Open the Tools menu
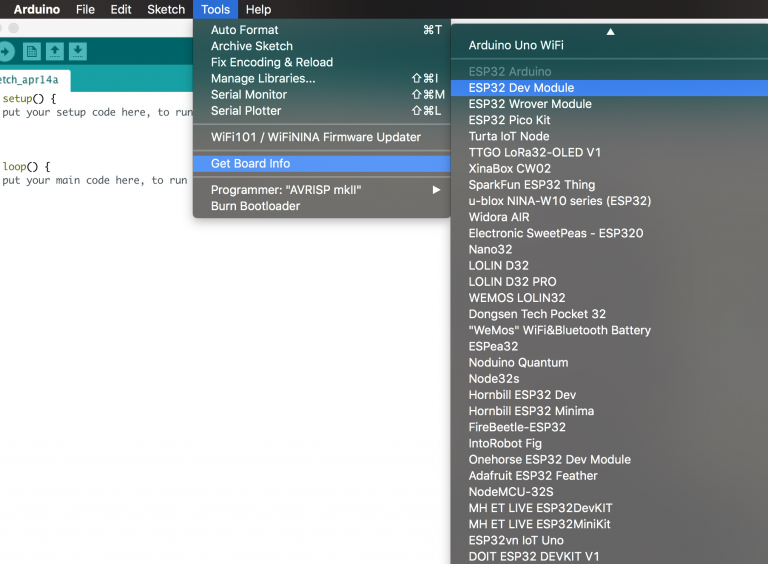This screenshot has width=768, height=564. pos(215,9)
